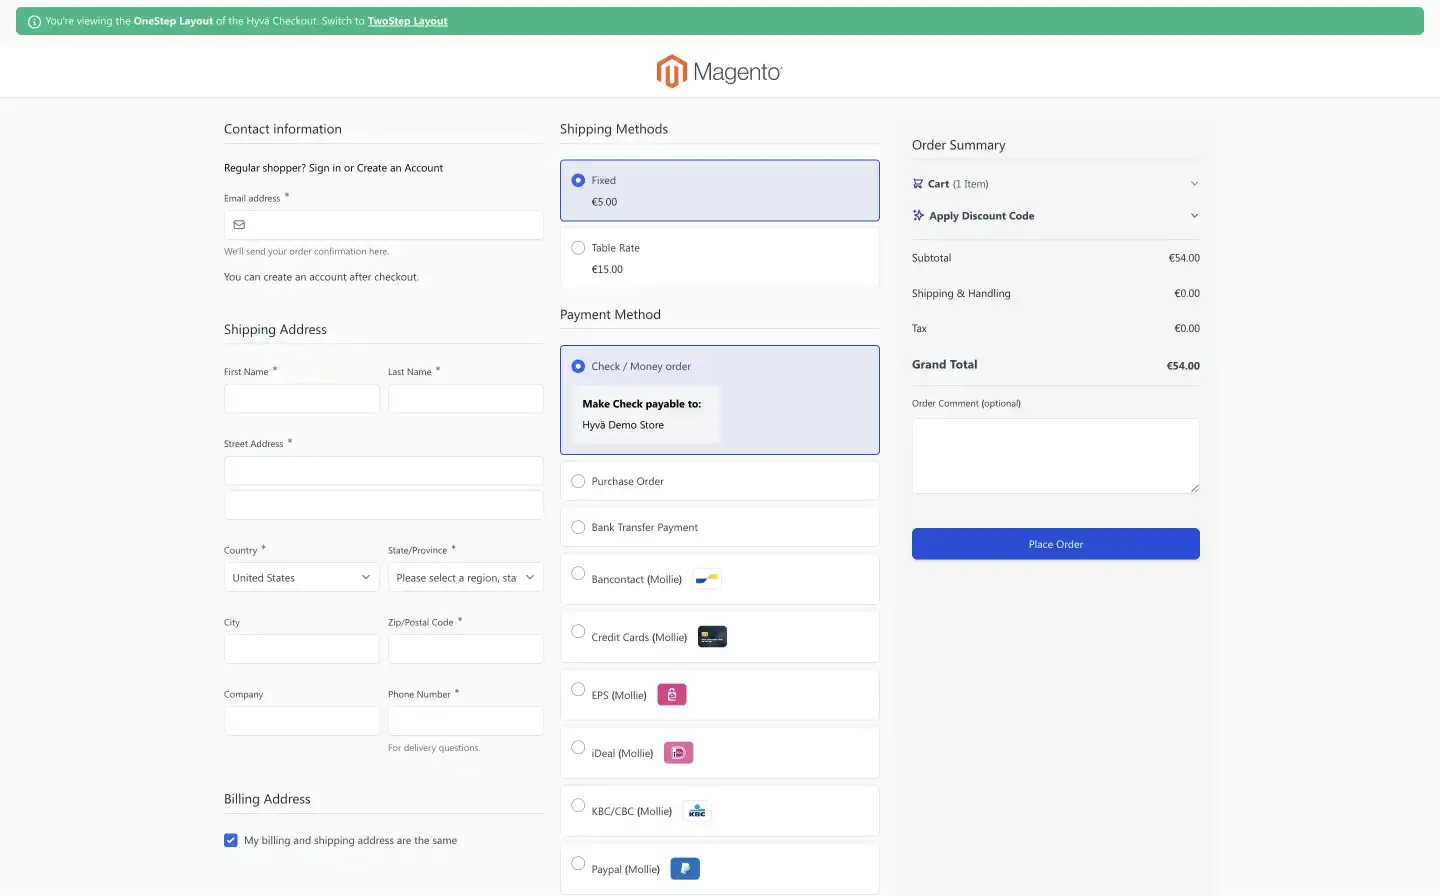Uncheck billing and shipping address are the same
The height and width of the screenshot is (896, 1440).
point(231,840)
